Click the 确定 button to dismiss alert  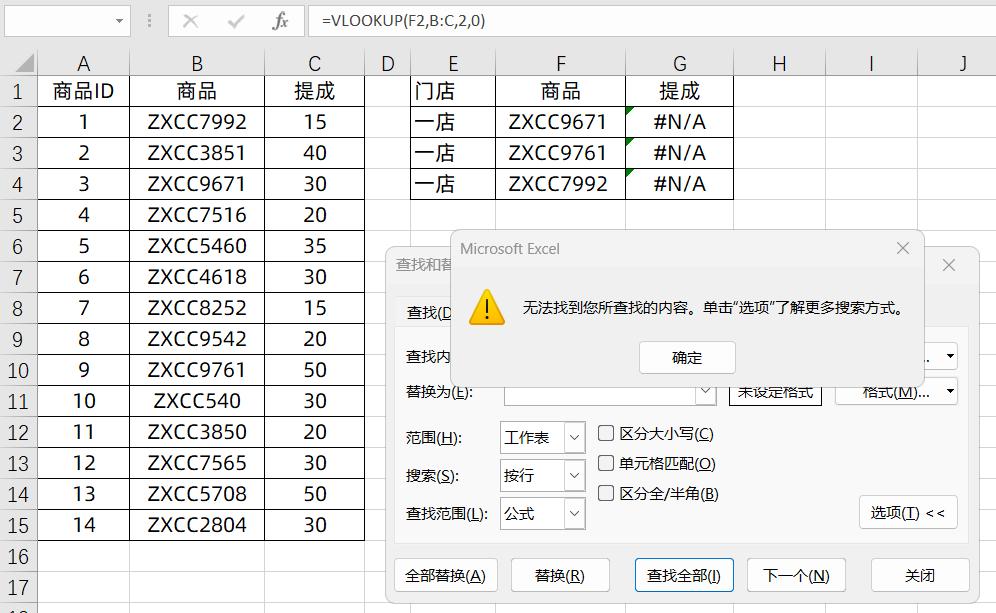pos(687,357)
